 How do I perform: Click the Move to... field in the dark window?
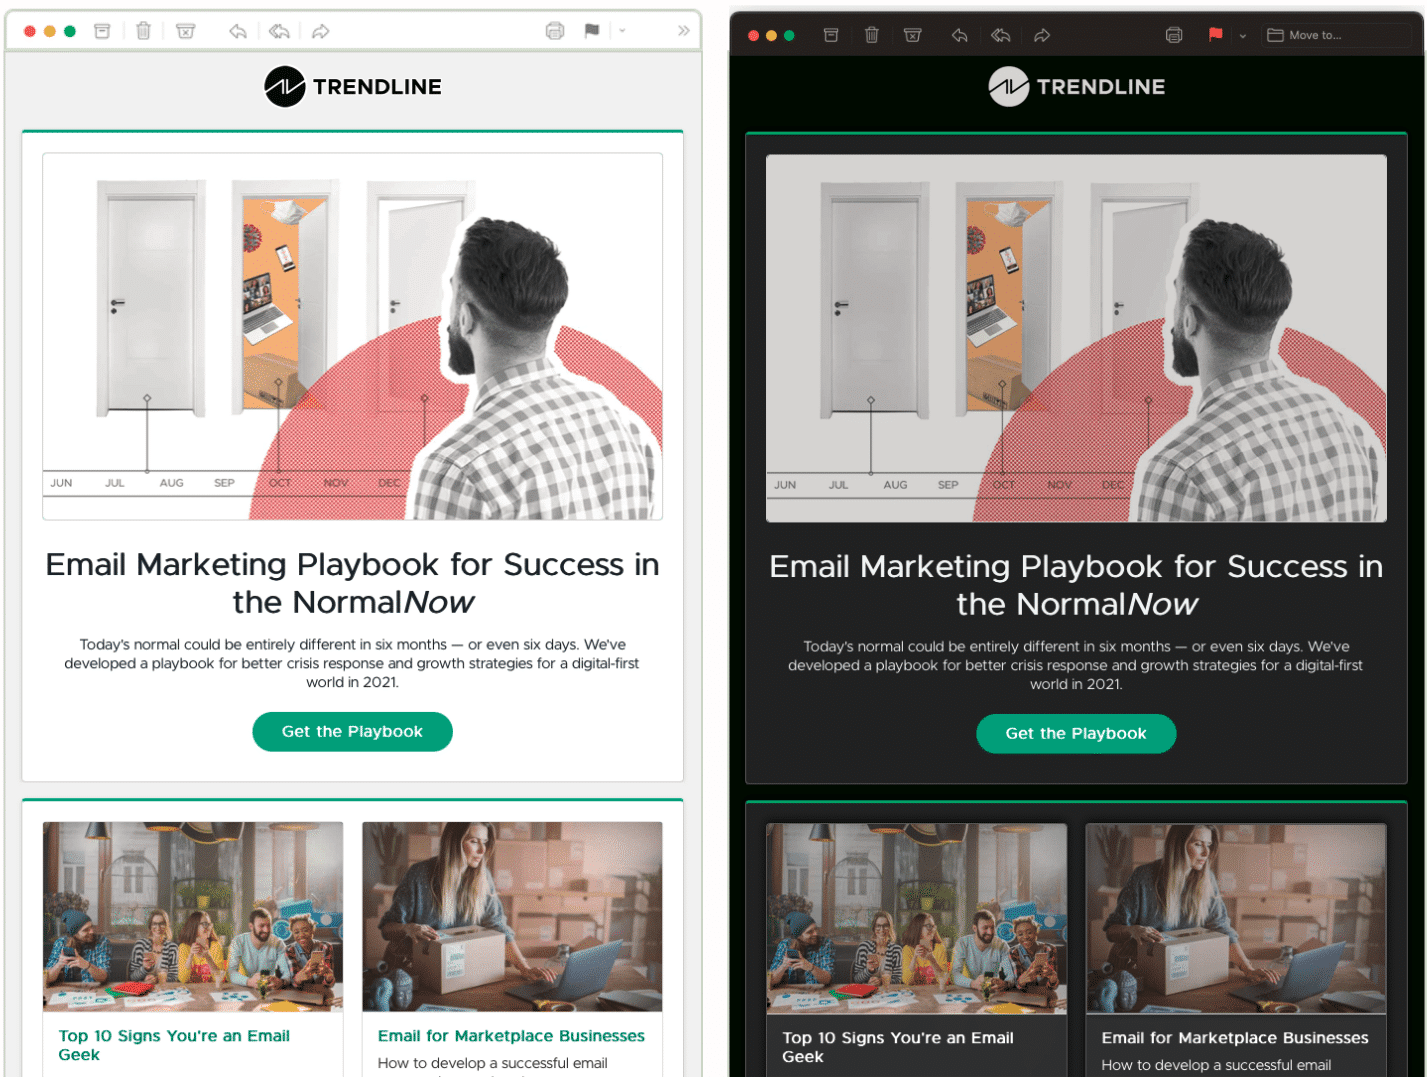coord(1338,35)
